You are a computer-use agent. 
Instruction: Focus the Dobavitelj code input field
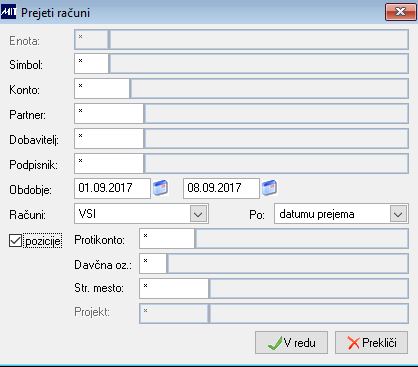coord(109,139)
